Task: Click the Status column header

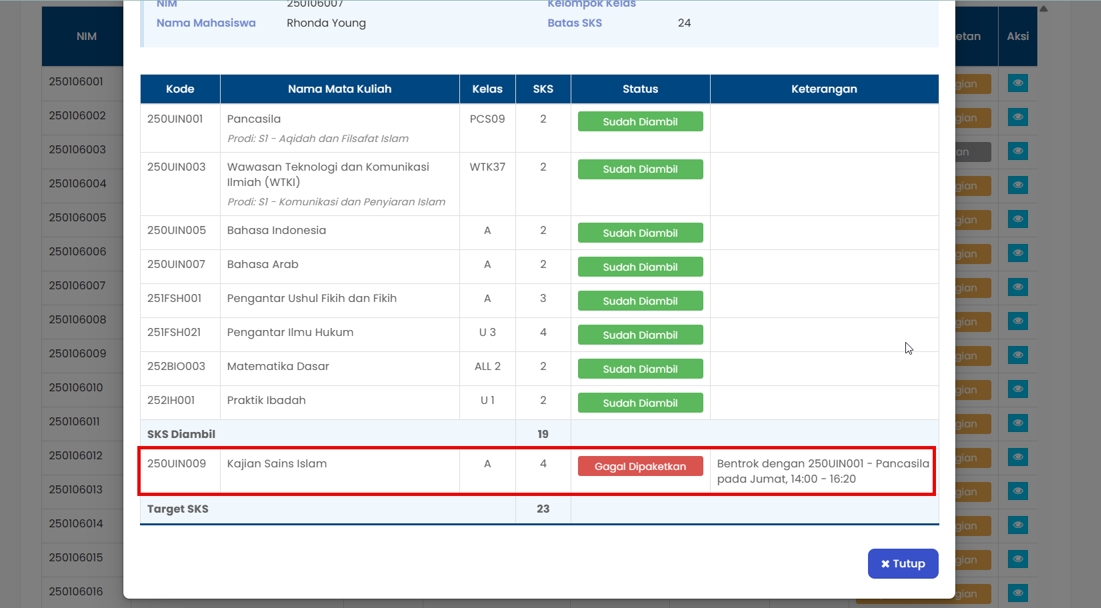Action: pos(640,89)
